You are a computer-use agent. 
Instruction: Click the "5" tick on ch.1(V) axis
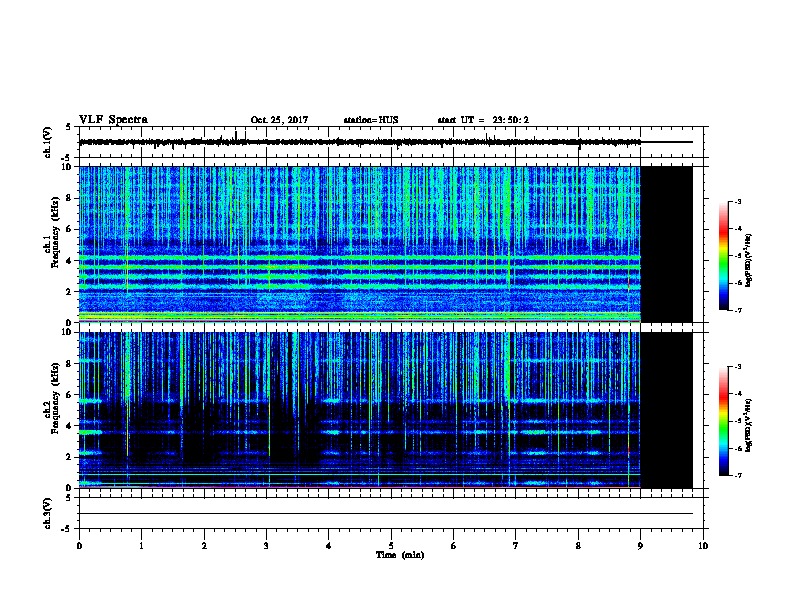(68, 128)
